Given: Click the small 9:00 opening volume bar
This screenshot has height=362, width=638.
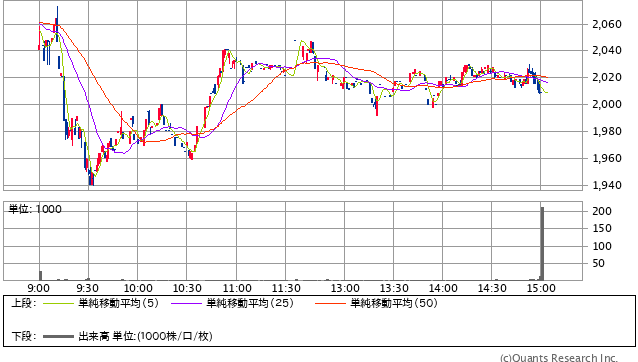Looking at the screenshot, I should (x=41, y=275).
